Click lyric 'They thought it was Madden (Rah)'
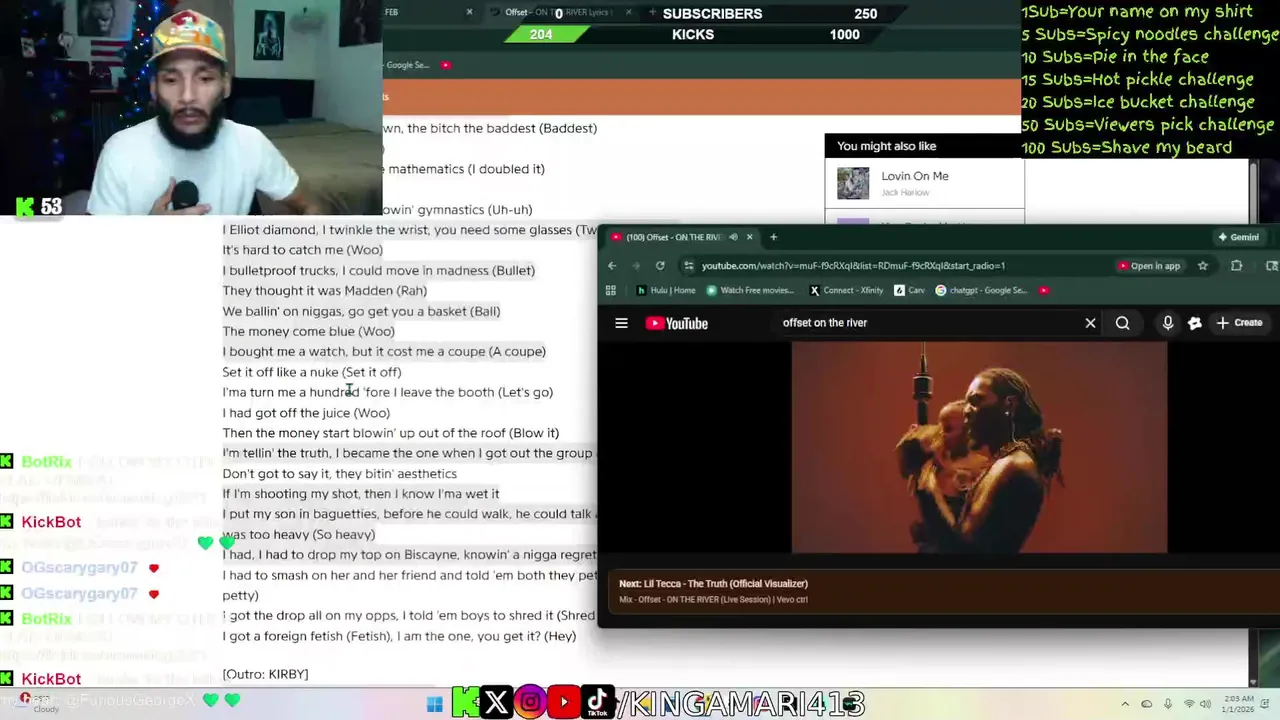 point(324,291)
